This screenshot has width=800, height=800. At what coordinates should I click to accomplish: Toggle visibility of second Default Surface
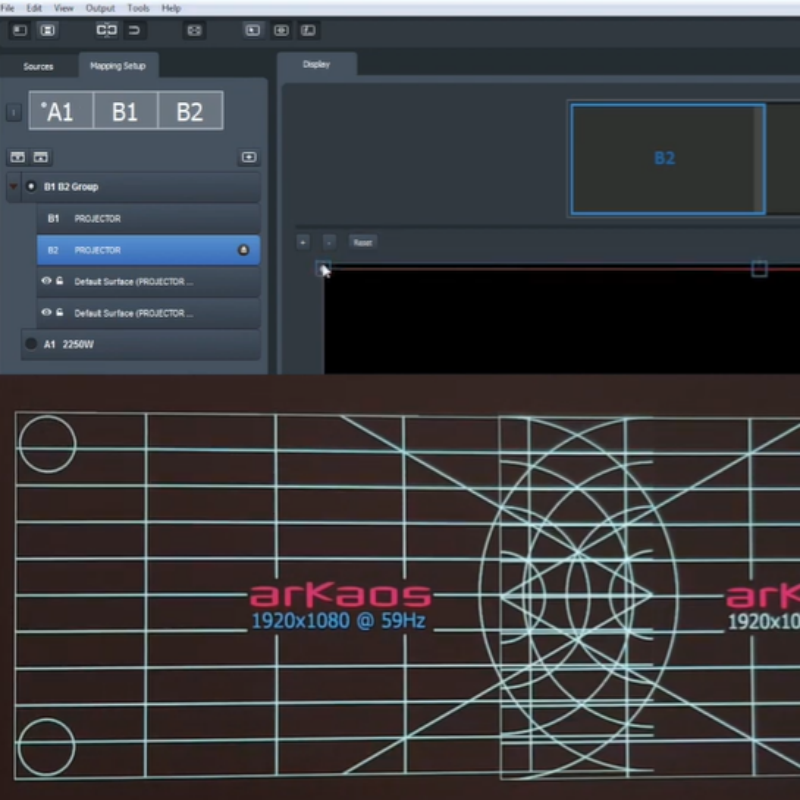pyautogui.click(x=46, y=313)
